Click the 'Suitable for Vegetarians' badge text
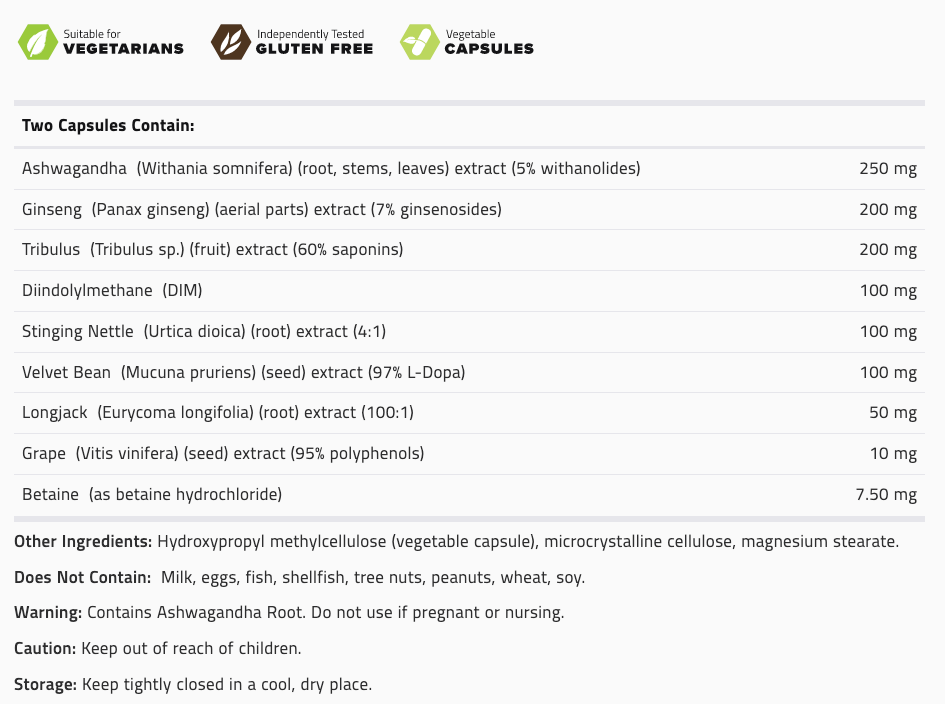This screenshot has height=704, width=945. (123, 42)
